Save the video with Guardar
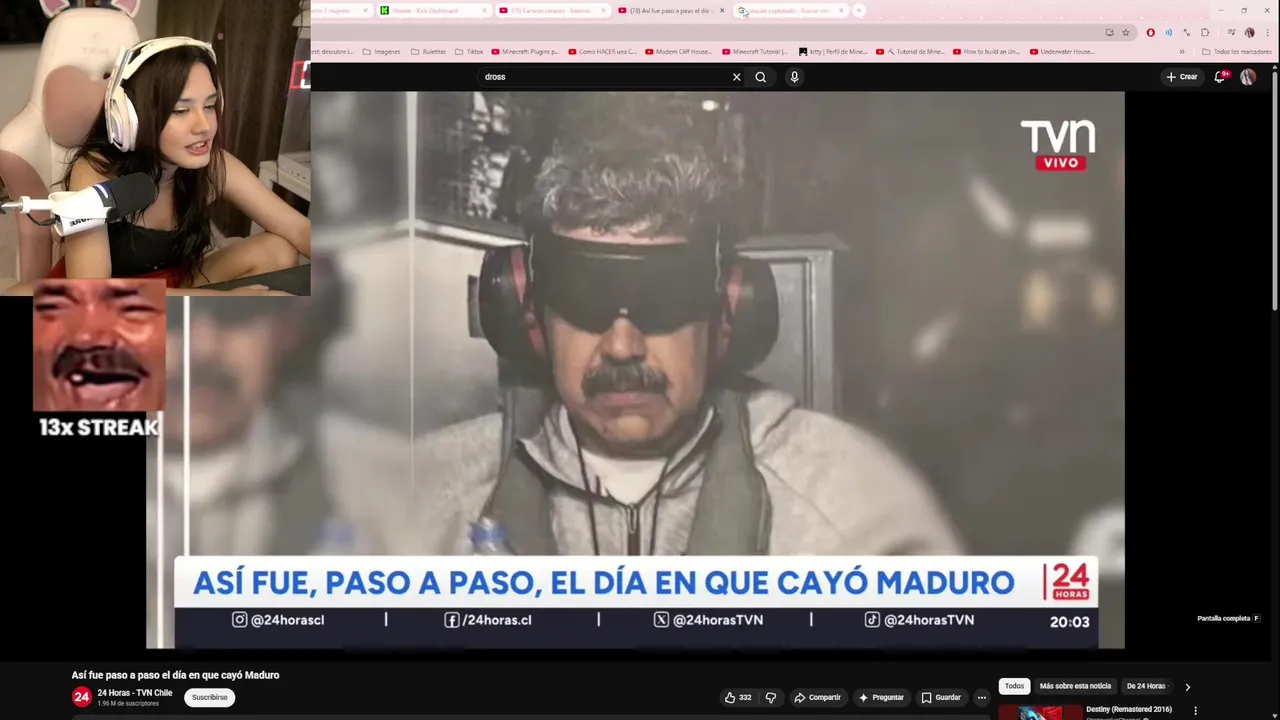This screenshot has width=1280, height=720. point(941,697)
